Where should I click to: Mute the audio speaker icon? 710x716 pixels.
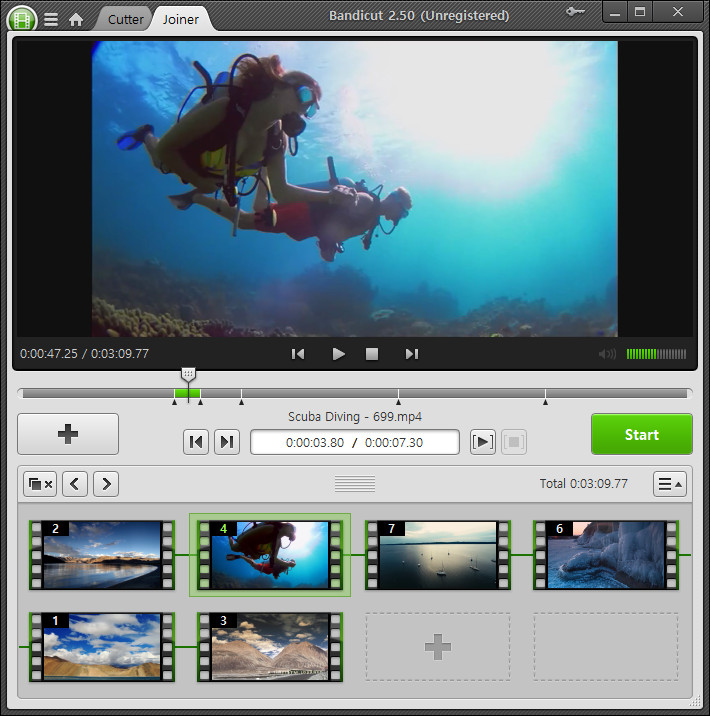[x=607, y=354]
